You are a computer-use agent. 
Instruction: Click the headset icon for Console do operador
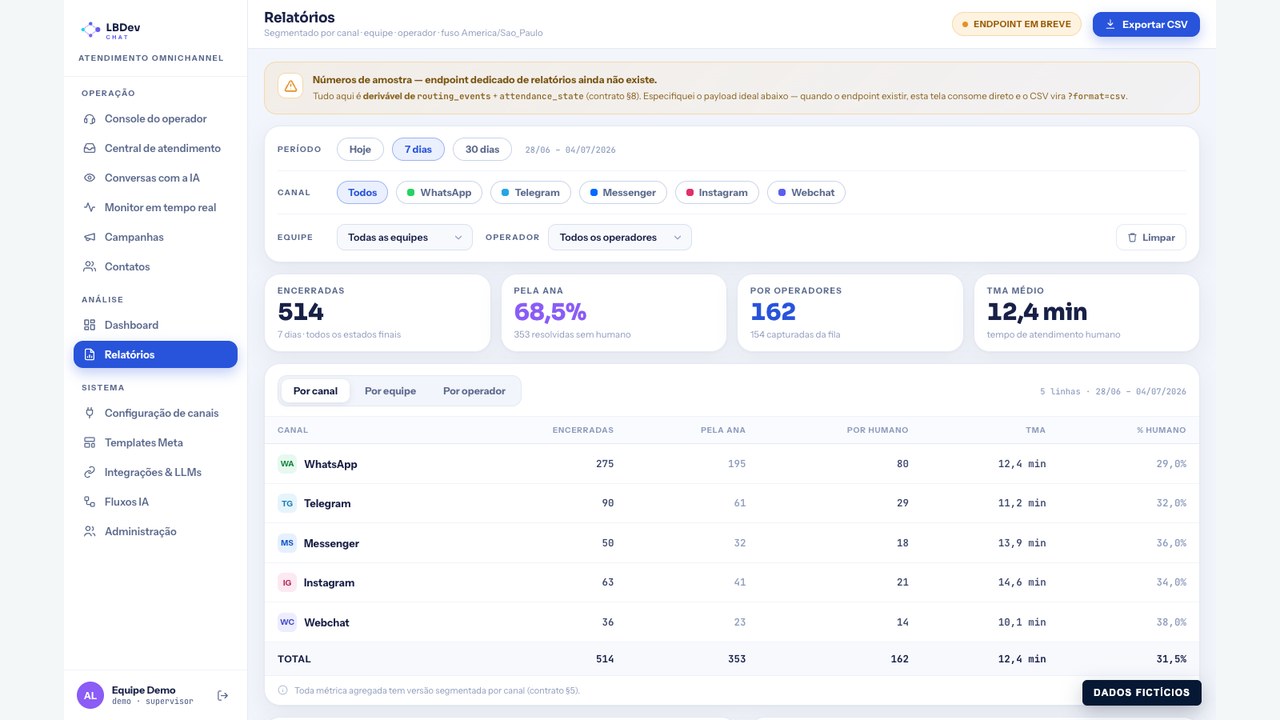click(x=90, y=119)
